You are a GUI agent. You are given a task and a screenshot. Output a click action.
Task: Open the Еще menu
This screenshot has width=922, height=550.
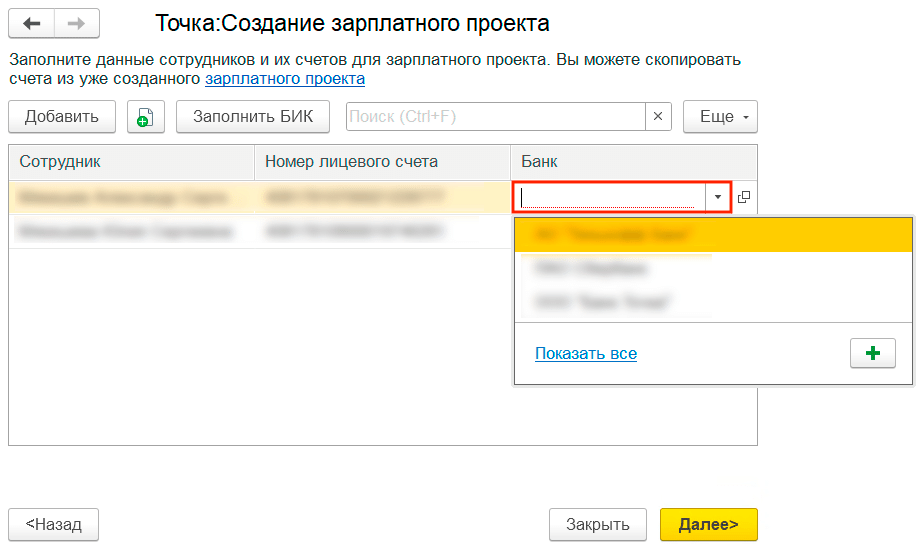[x=720, y=117]
